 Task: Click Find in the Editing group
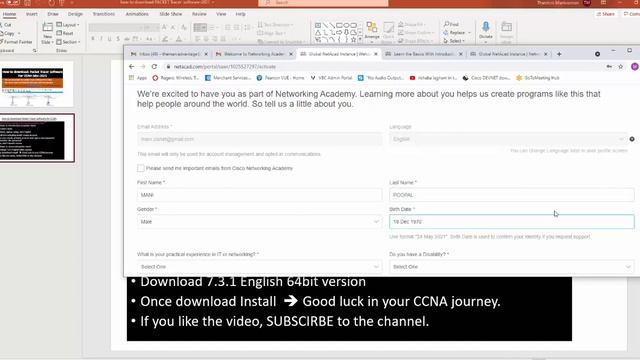pyautogui.click(x=451, y=24)
